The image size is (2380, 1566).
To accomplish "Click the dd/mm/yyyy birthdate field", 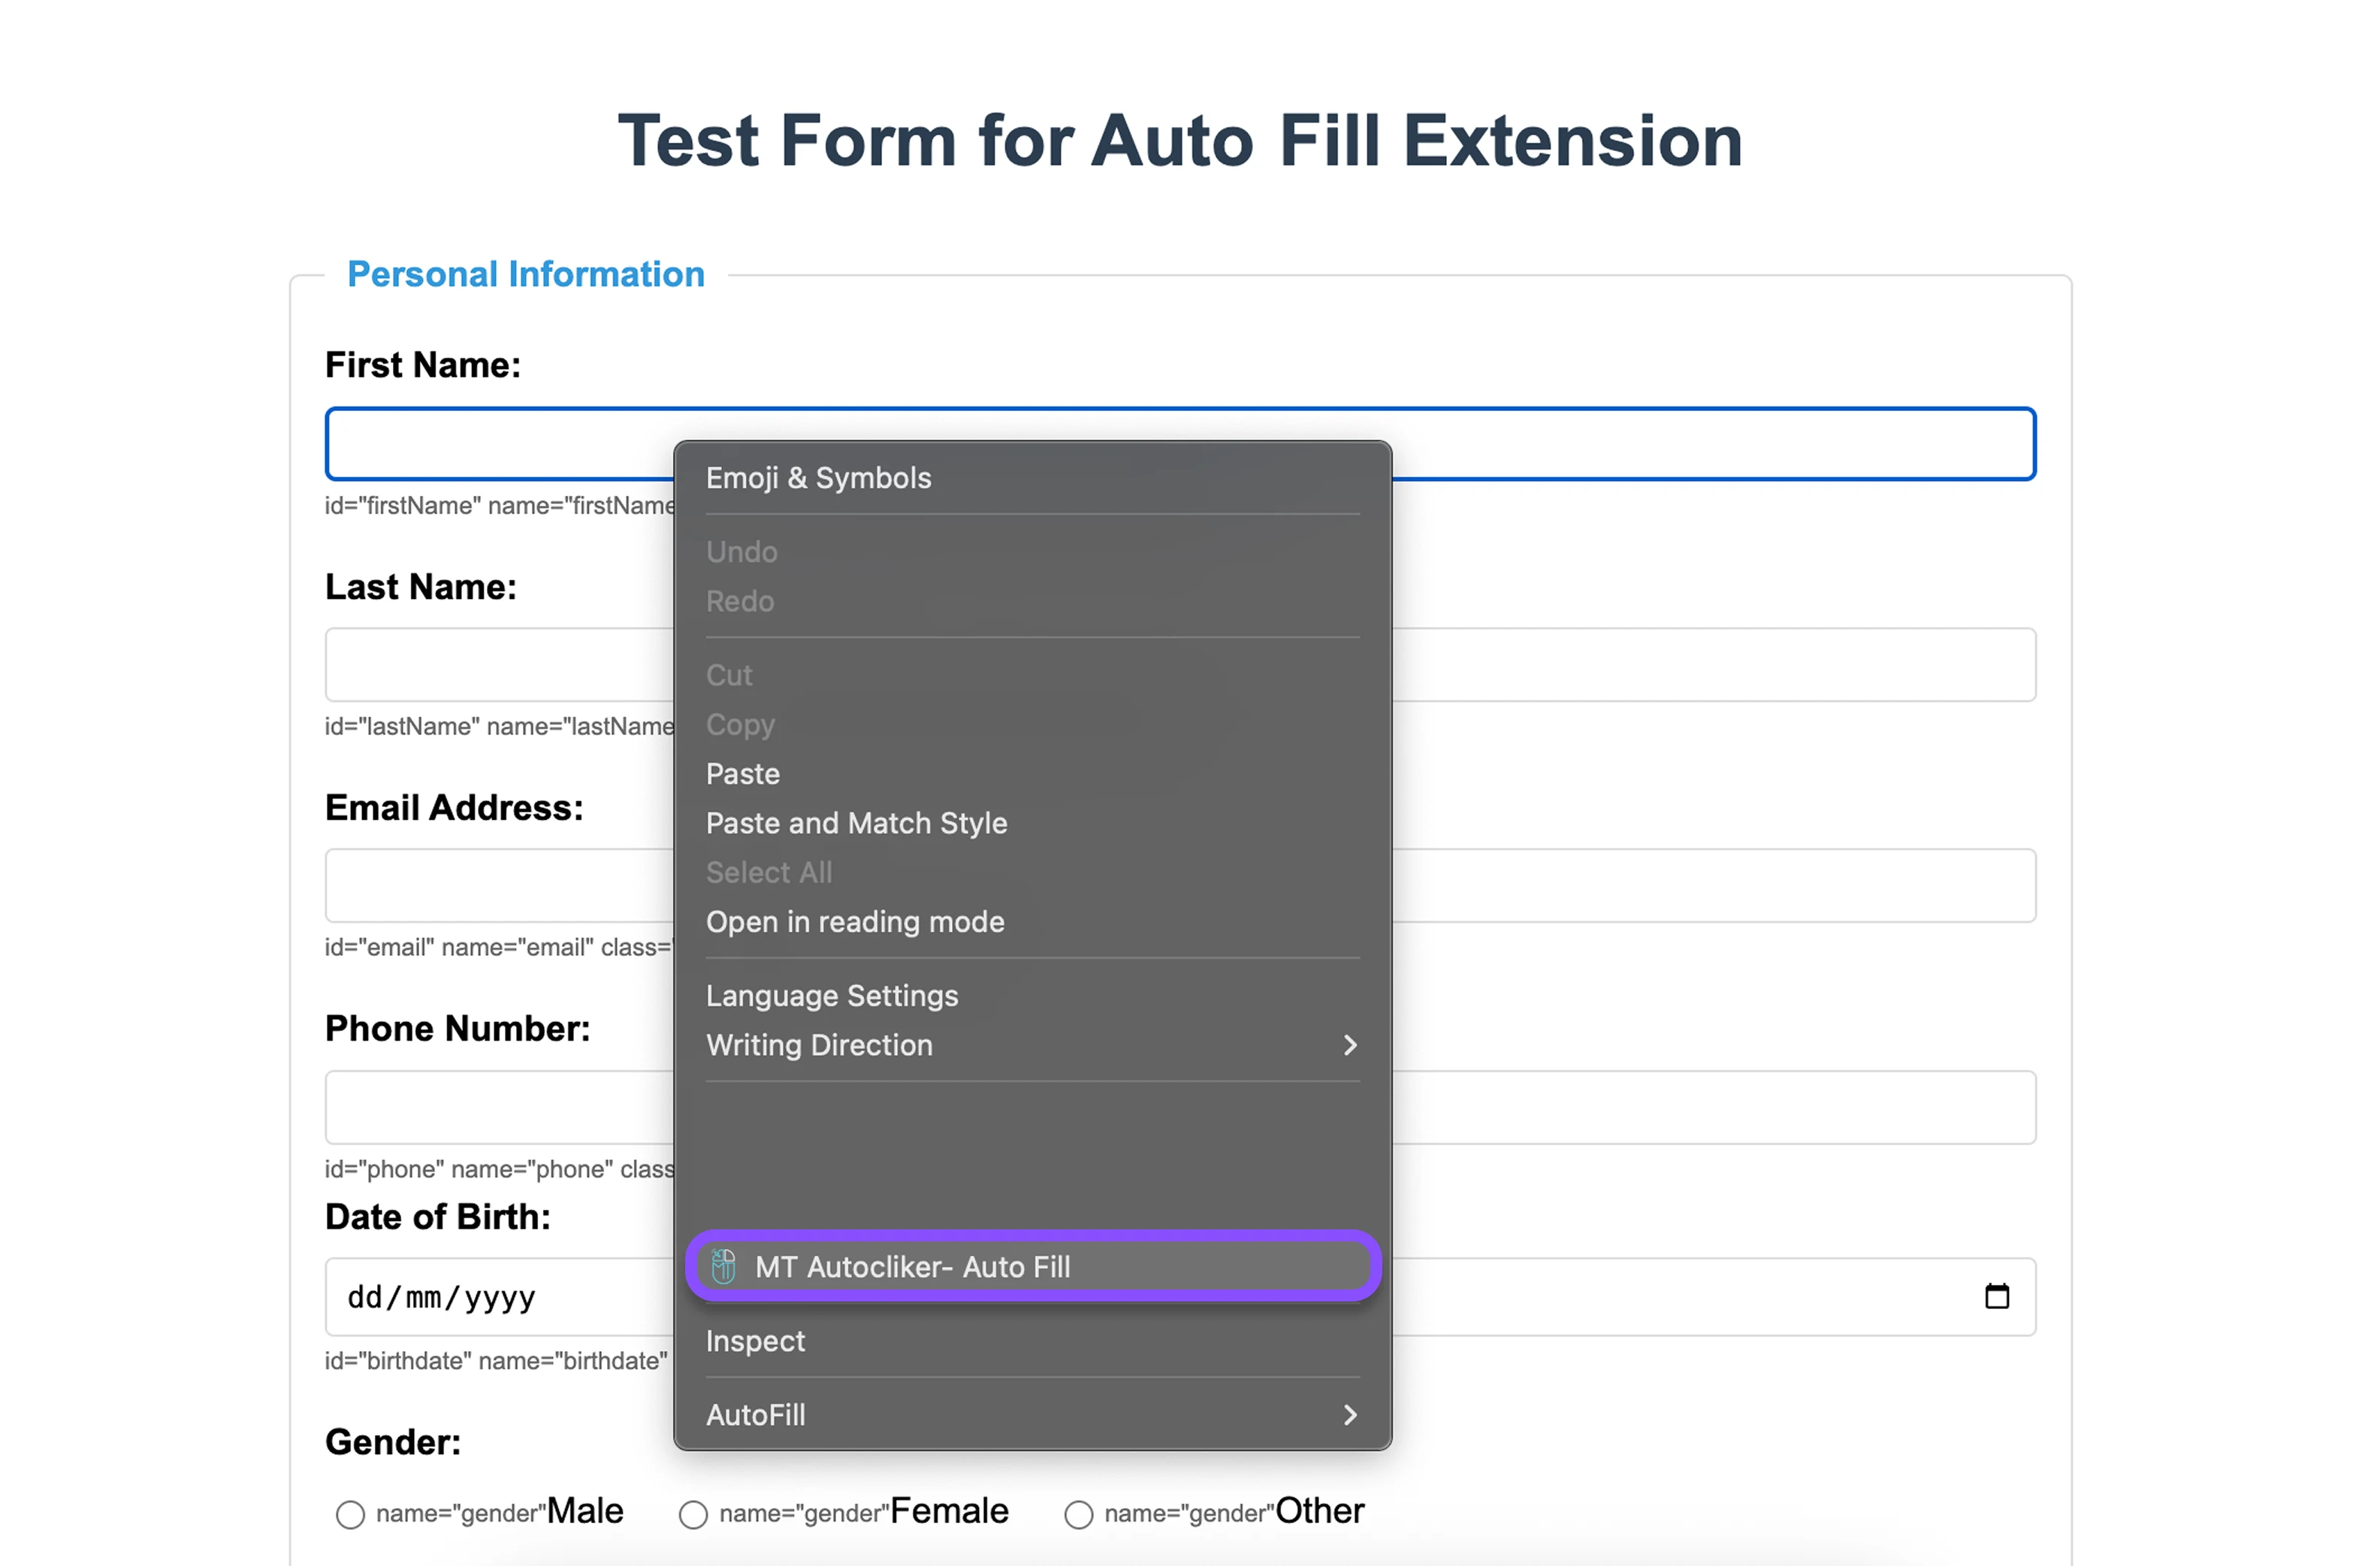I will (441, 1296).
